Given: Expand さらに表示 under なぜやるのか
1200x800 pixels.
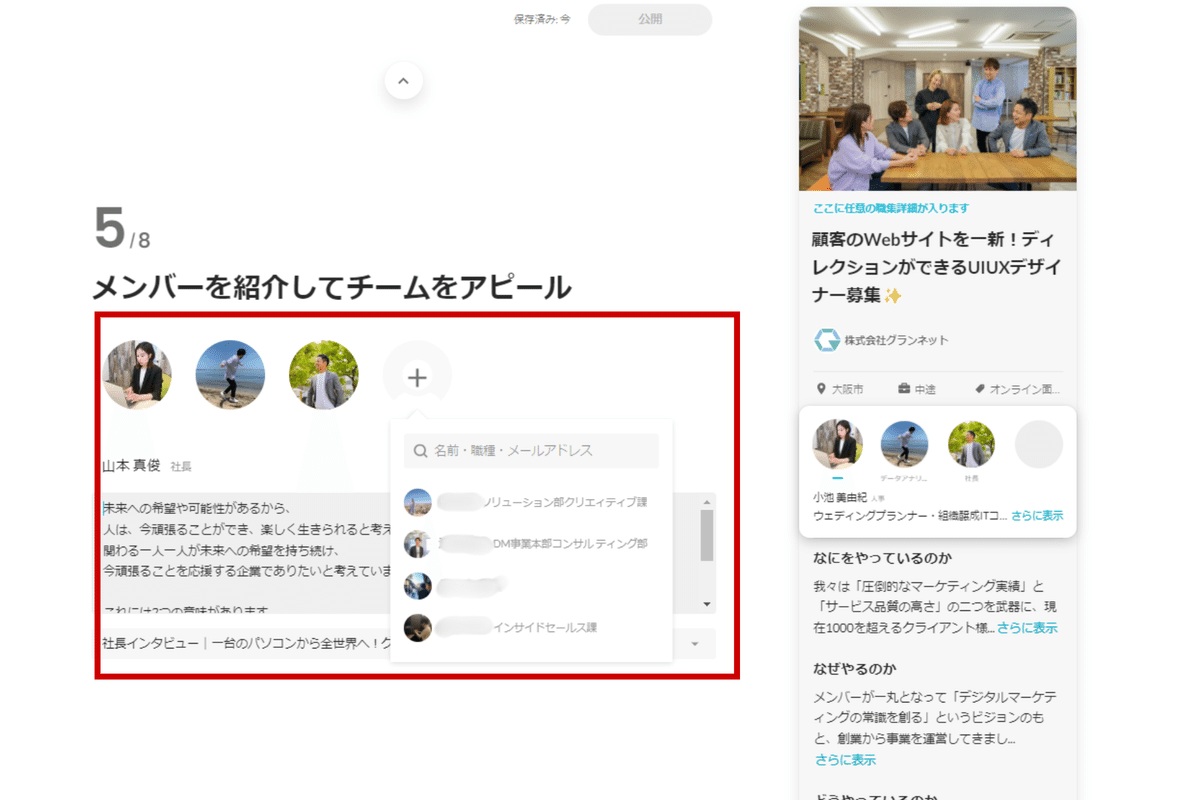Looking at the screenshot, I should click(x=845, y=761).
